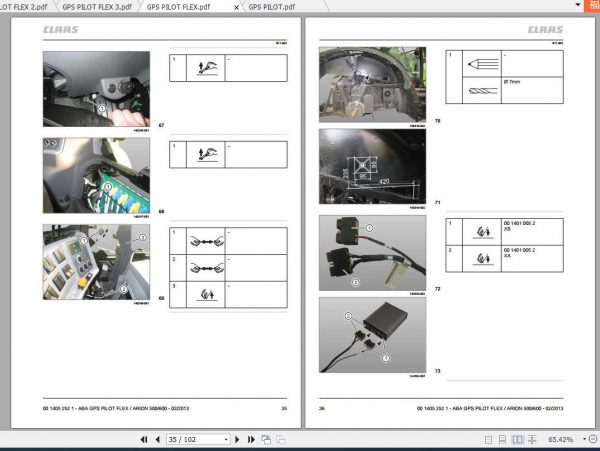Image resolution: width=600 pixels, height=451 pixels.
Task: Click the Ø 7mm drill size text
Action: pyautogui.click(x=512, y=82)
